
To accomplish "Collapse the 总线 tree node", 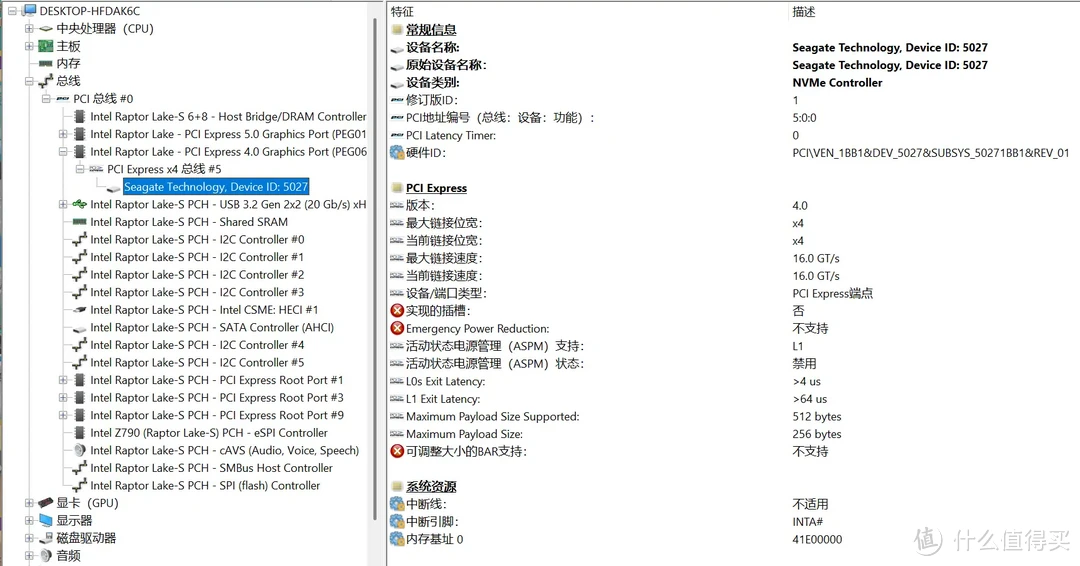I will [29, 81].
